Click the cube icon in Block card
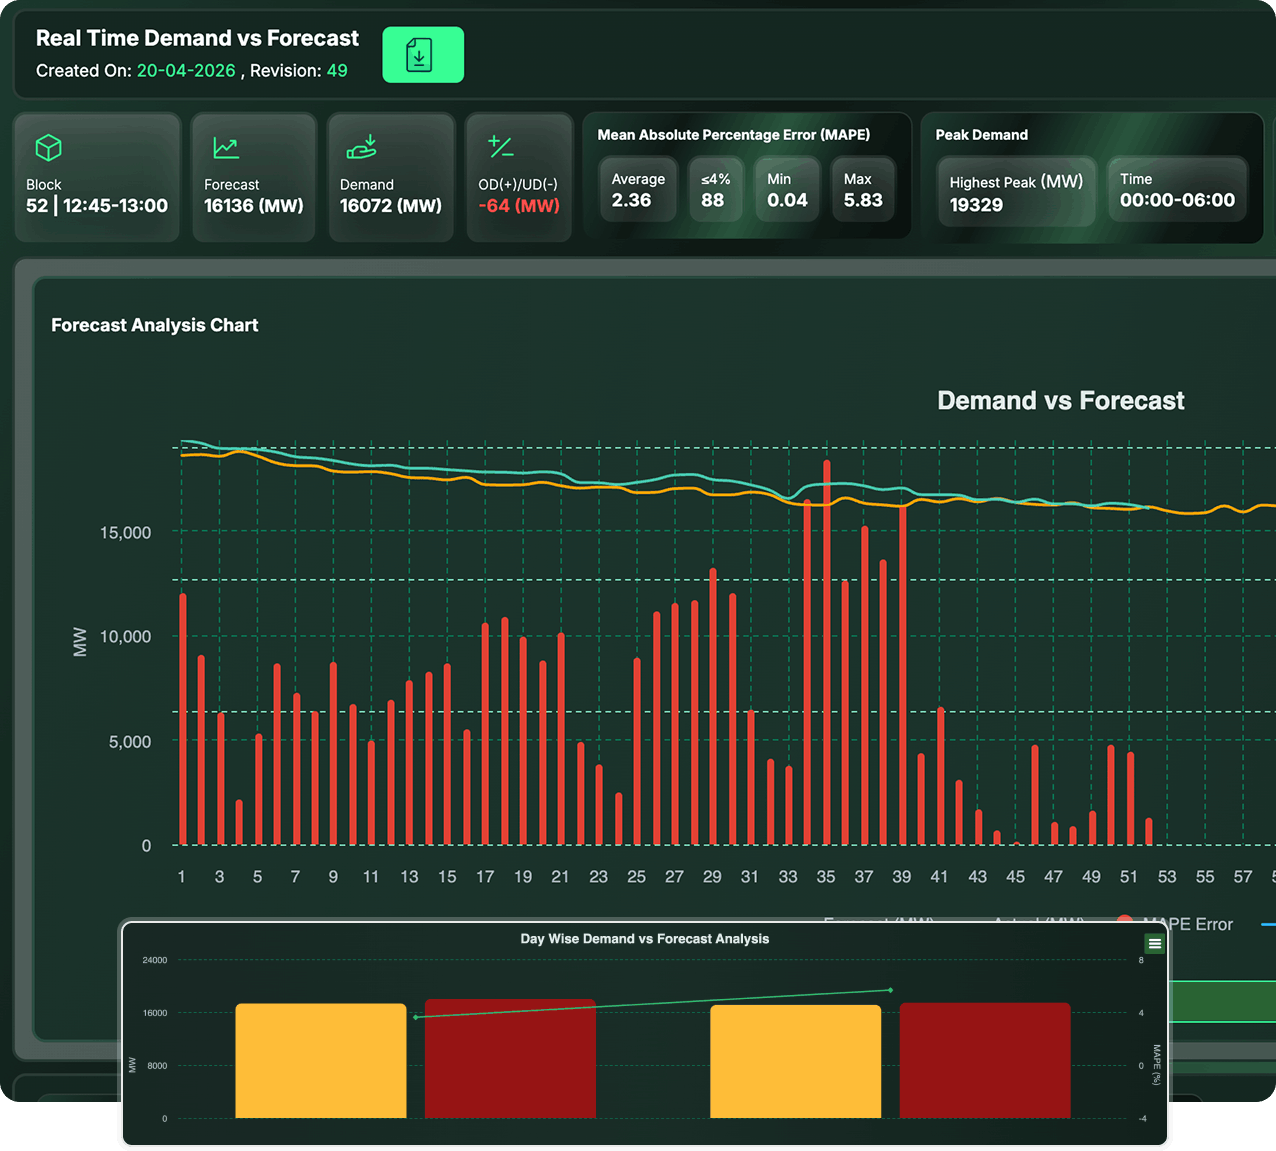 (x=49, y=148)
